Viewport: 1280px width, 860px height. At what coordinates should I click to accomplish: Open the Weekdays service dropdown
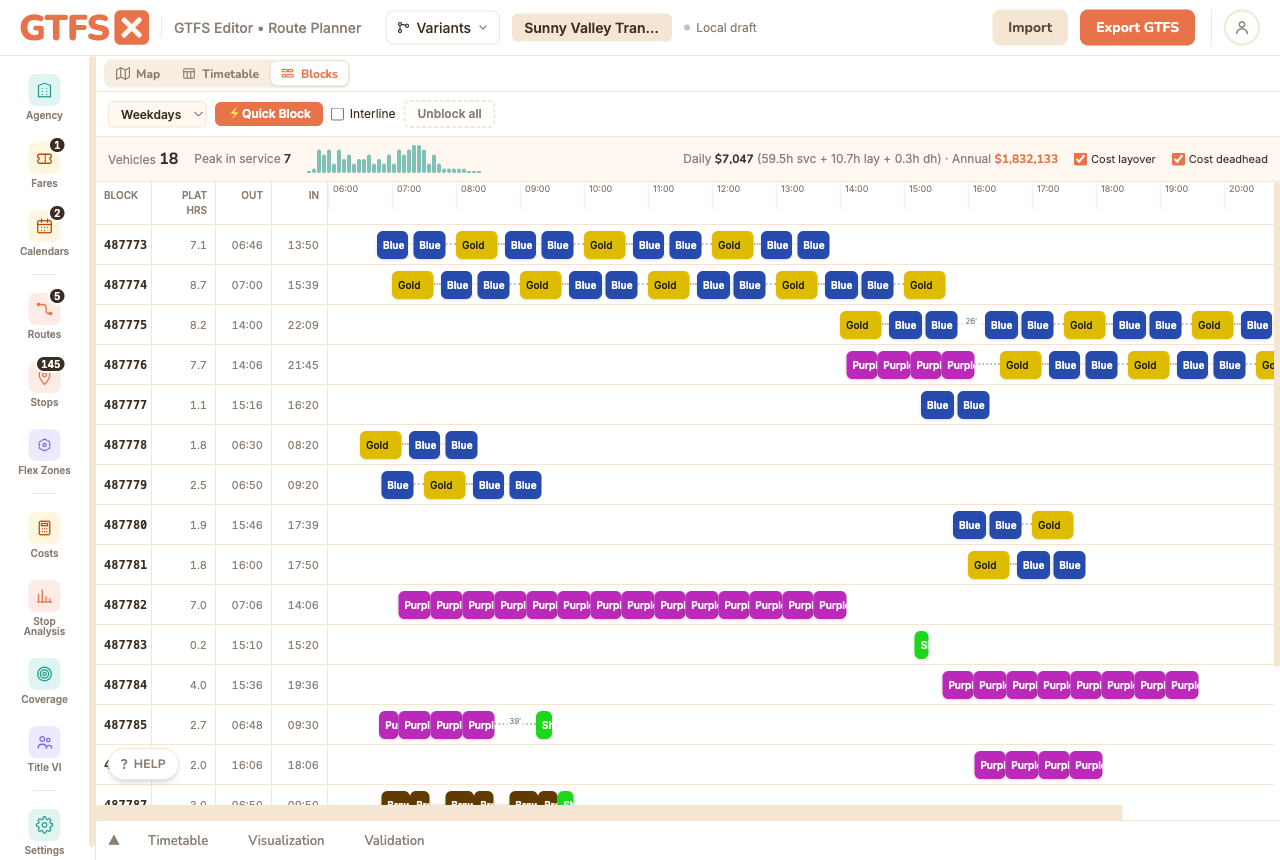pyautogui.click(x=157, y=114)
